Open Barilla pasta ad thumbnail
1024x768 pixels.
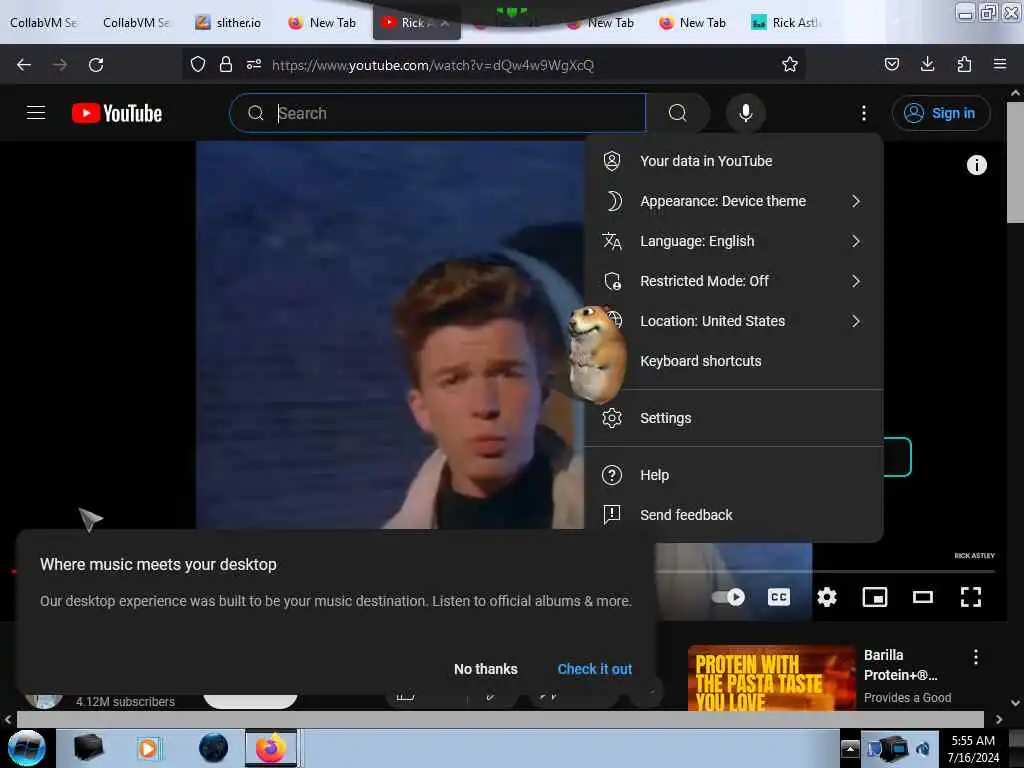click(771, 677)
